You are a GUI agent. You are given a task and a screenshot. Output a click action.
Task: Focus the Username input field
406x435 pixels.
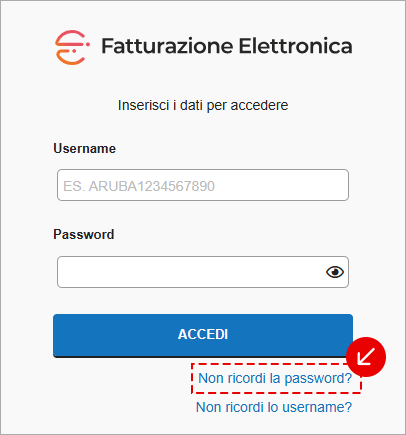[x=203, y=185]
